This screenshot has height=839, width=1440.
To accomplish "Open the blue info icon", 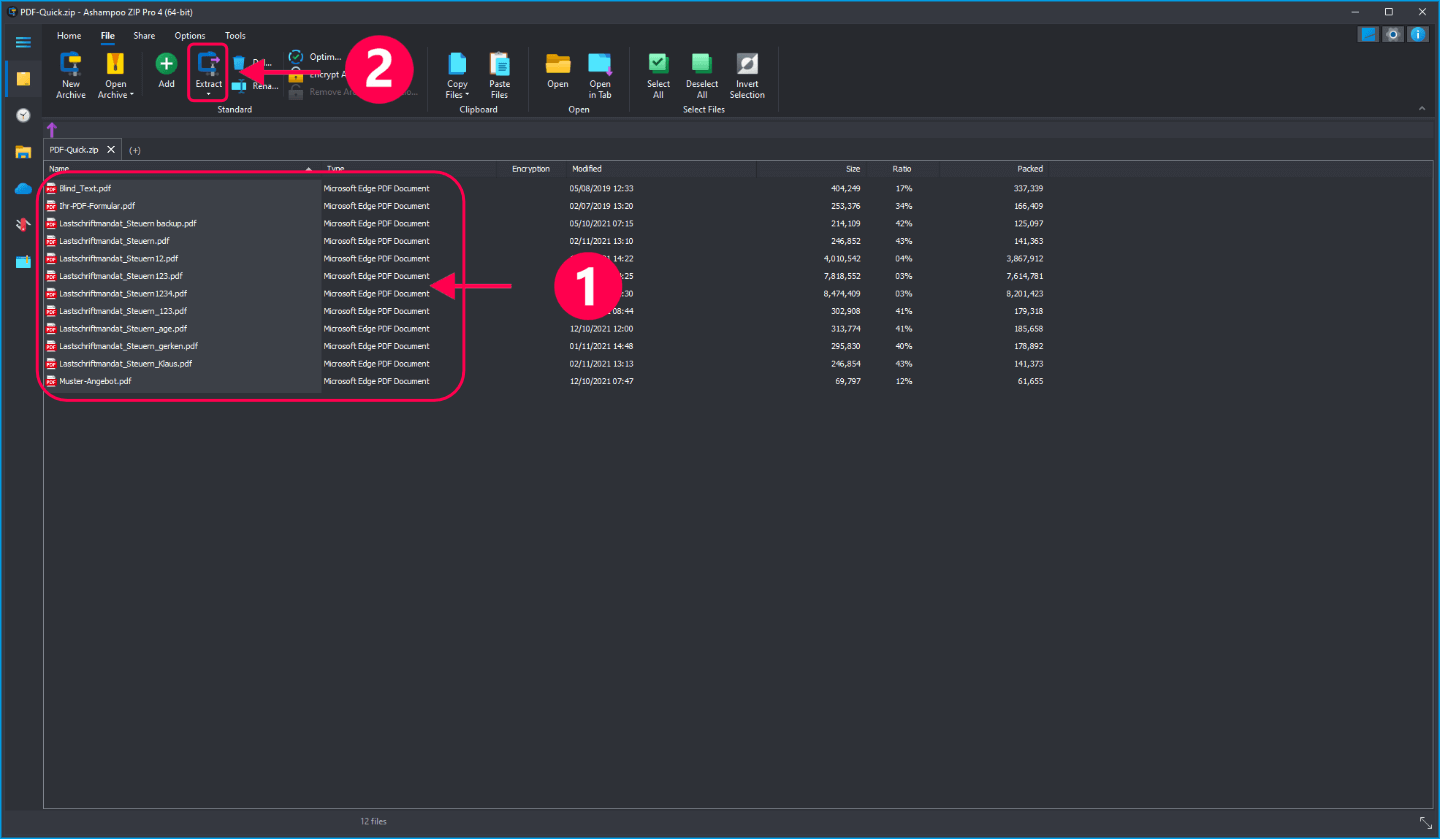I will [x=1418, y=34].
